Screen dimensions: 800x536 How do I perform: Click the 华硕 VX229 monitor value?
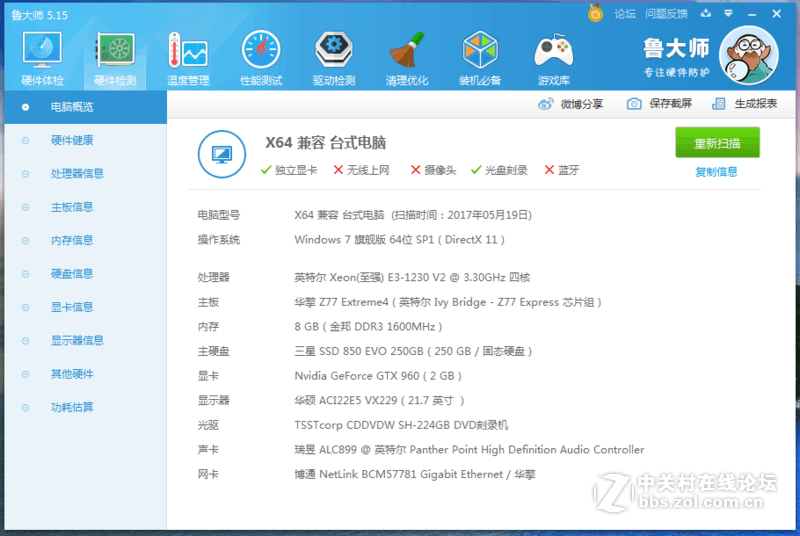(379, 400)
